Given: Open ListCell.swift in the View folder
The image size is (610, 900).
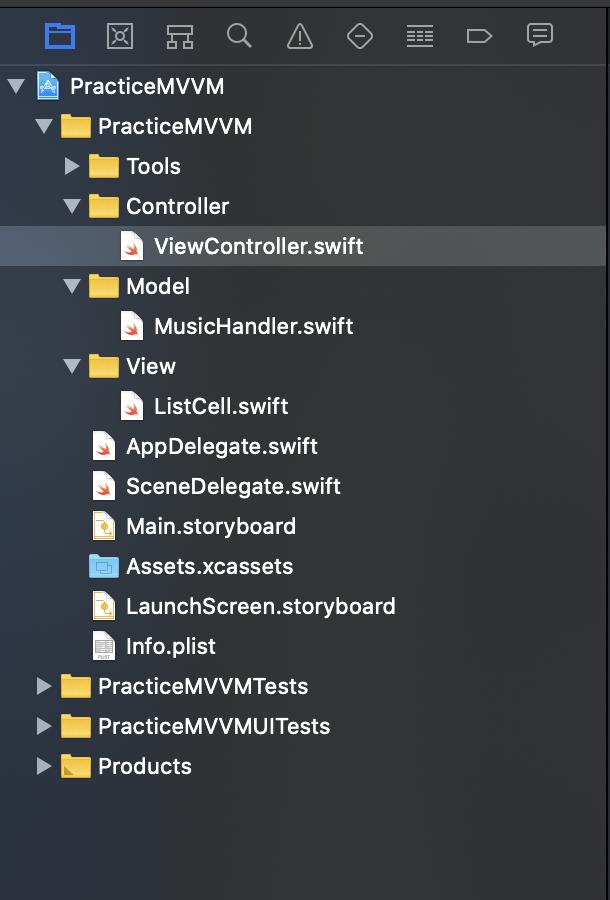Looking at the screenshot, I should 220,406.
